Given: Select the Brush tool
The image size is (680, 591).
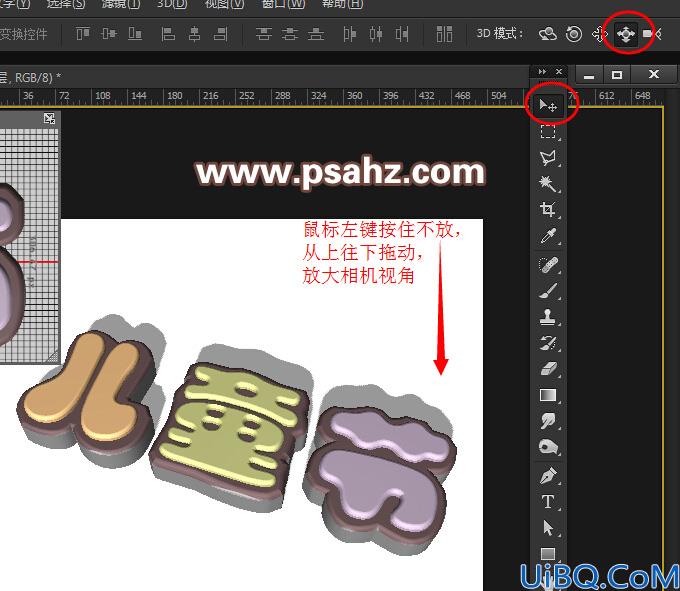Looking at the screenshot, I should click(x=548, y=291).
